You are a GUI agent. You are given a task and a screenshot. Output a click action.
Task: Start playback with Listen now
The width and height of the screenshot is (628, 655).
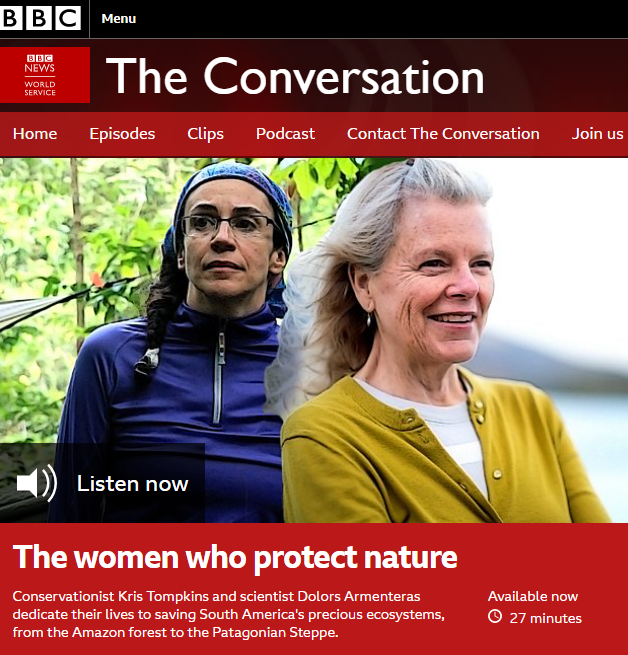coord(132,484)
